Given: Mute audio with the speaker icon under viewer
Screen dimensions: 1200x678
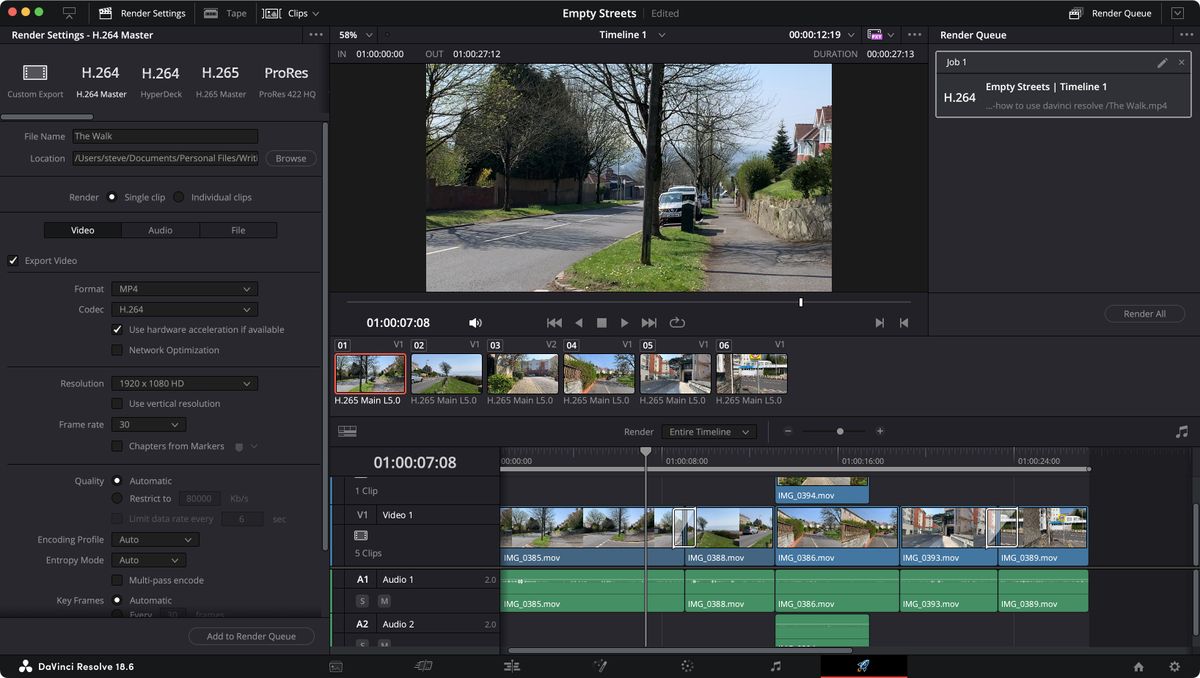Looking at the screenshot, I should (475, 322).
